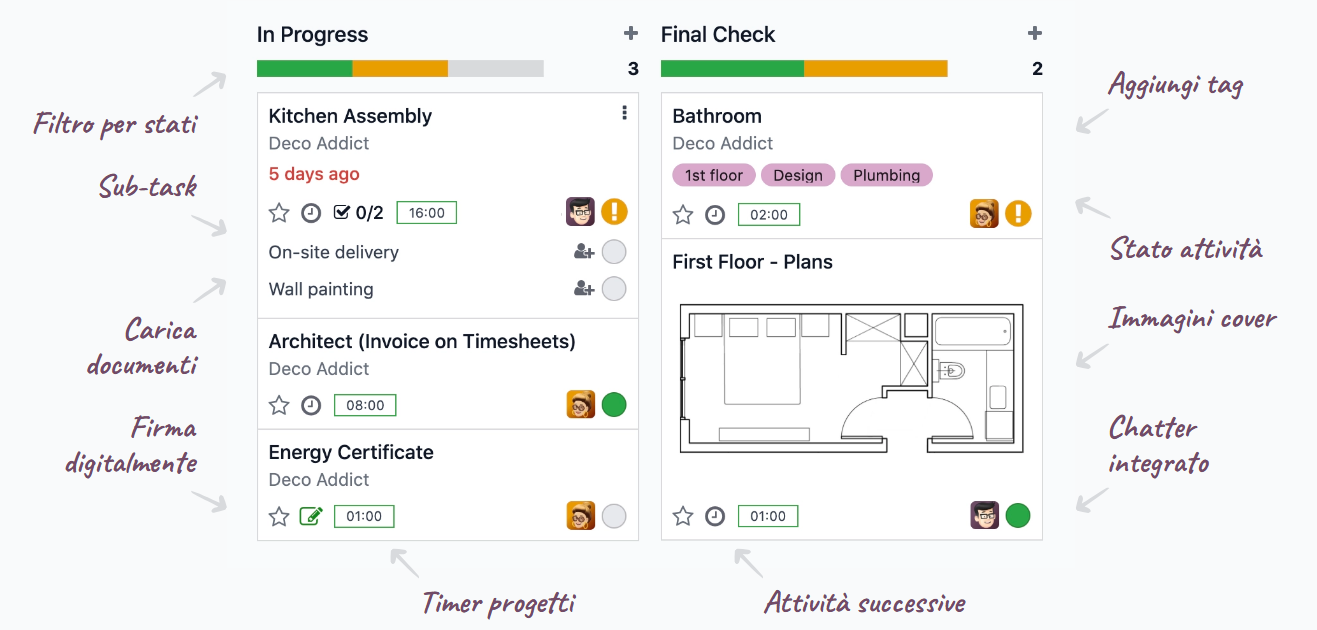Assign user to On-site delivery sub-task

click(584, 252)
